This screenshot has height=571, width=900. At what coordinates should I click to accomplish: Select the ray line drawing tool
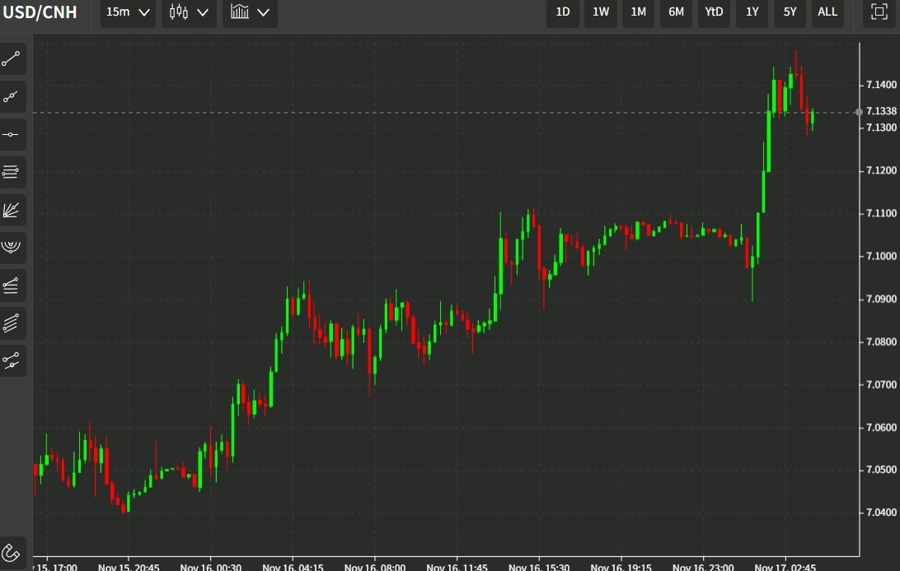point(11,96)
